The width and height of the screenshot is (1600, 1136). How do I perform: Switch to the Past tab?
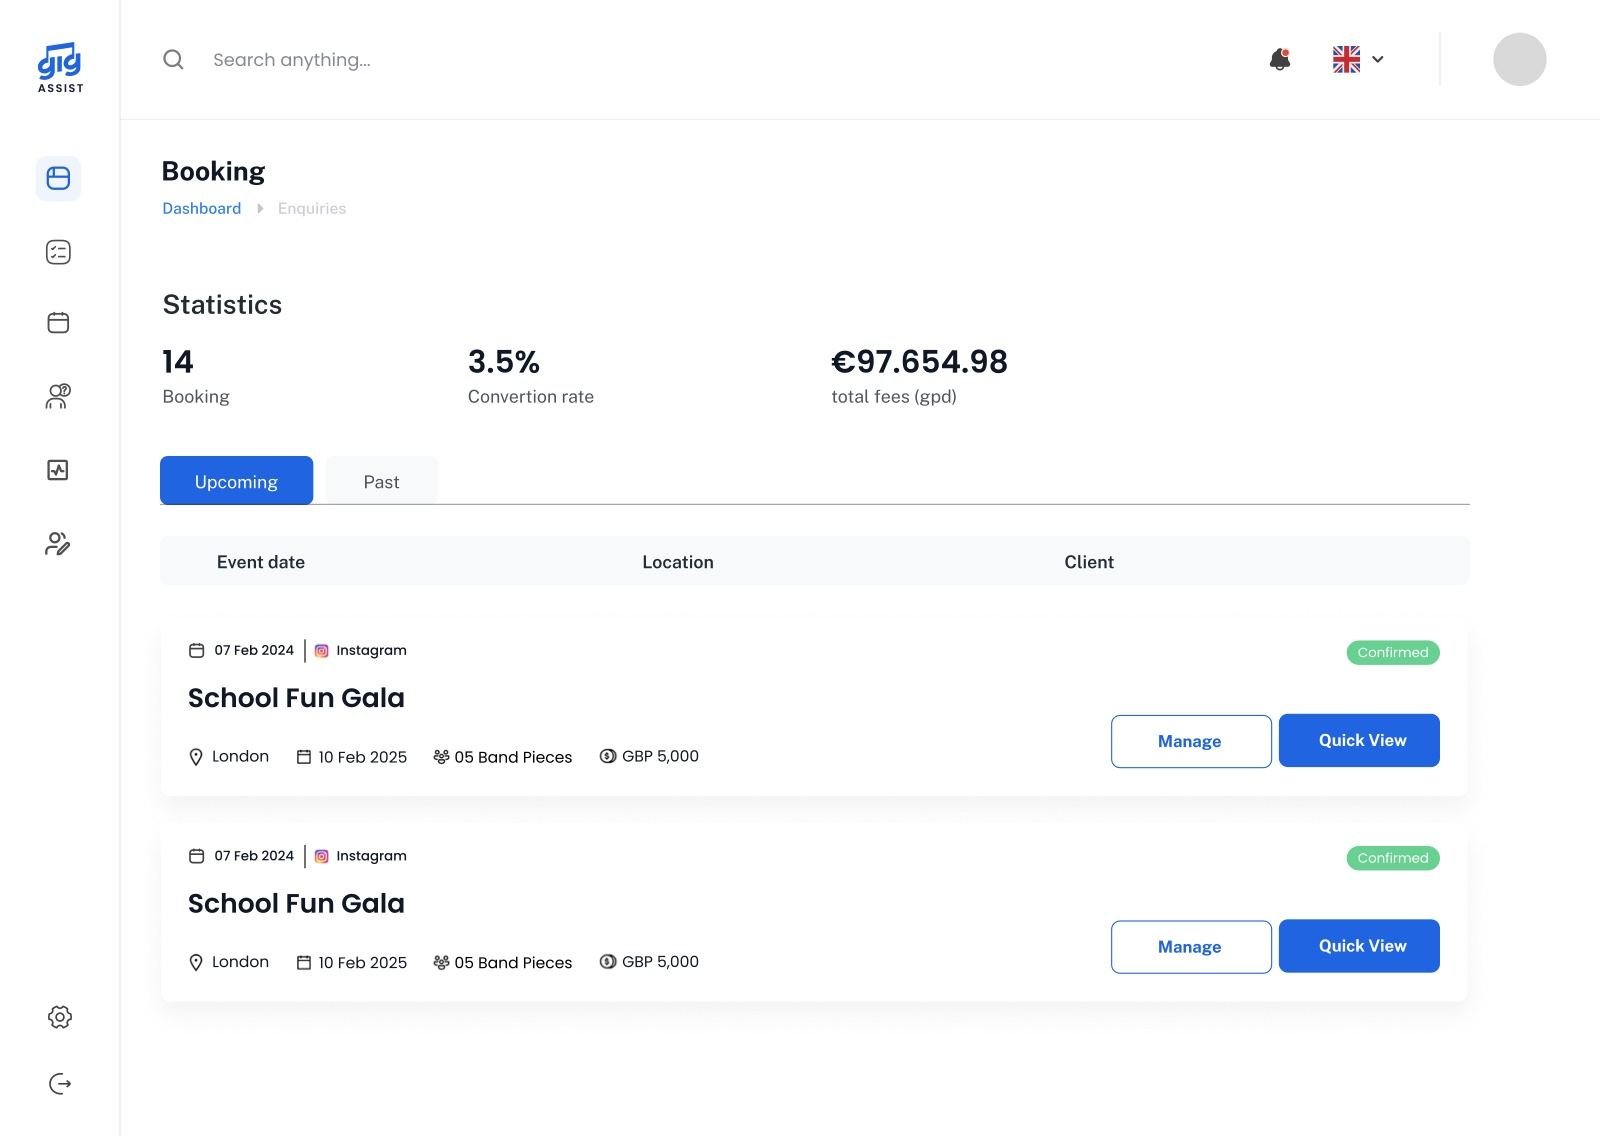[x=382, y=481]
